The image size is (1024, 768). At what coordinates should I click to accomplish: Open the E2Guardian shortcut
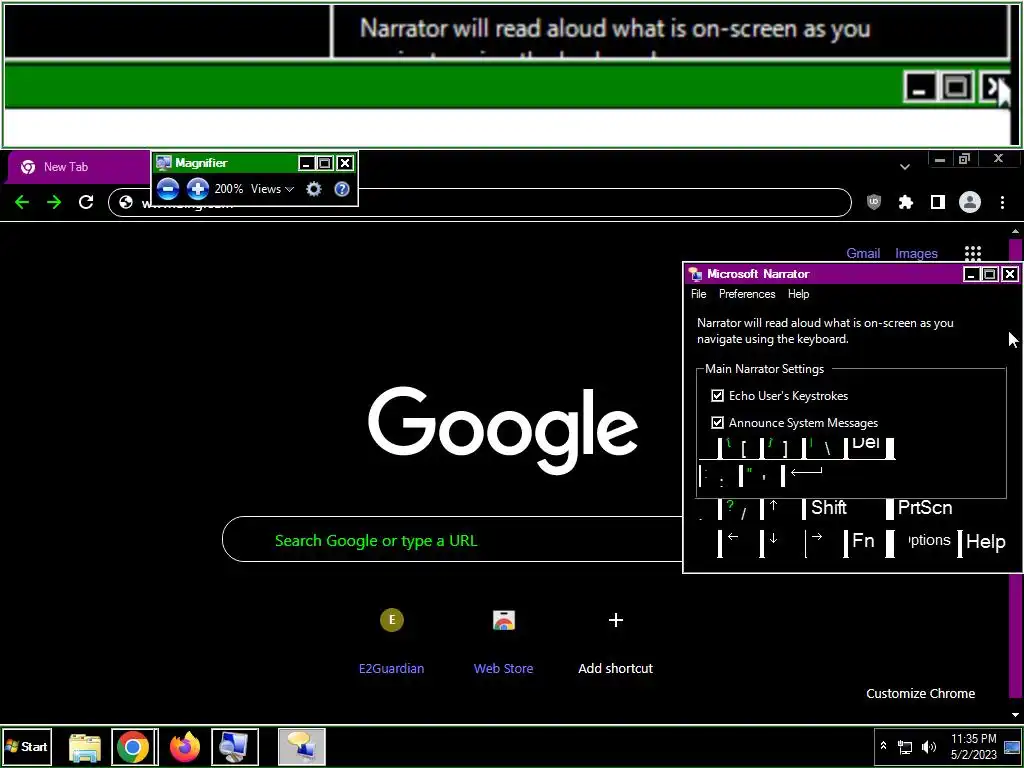[x=392, y=640]
